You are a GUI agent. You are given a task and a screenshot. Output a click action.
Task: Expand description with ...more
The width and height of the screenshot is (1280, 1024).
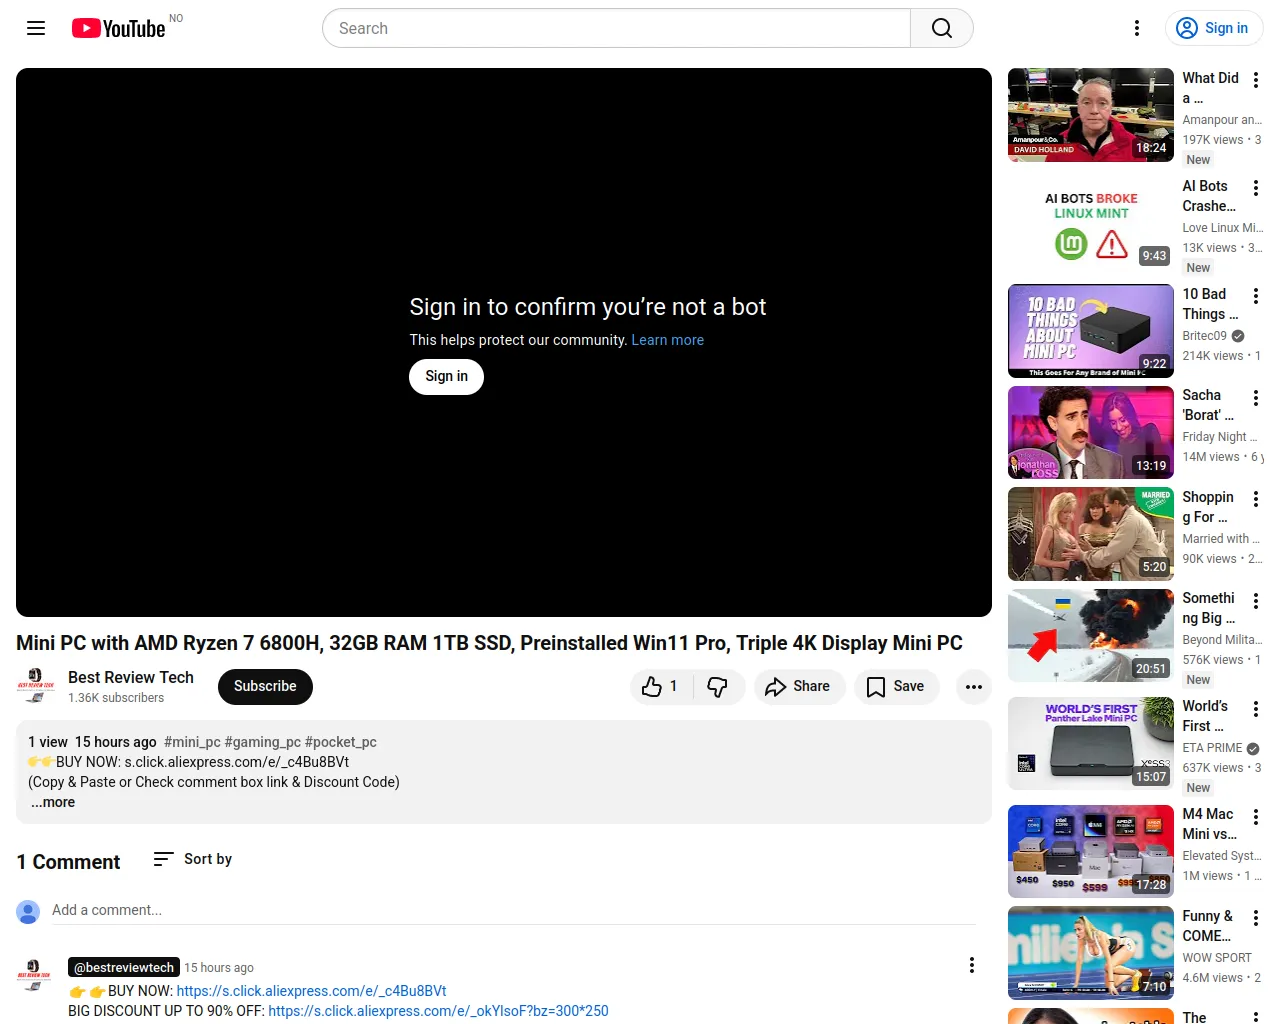pos(53,802)
